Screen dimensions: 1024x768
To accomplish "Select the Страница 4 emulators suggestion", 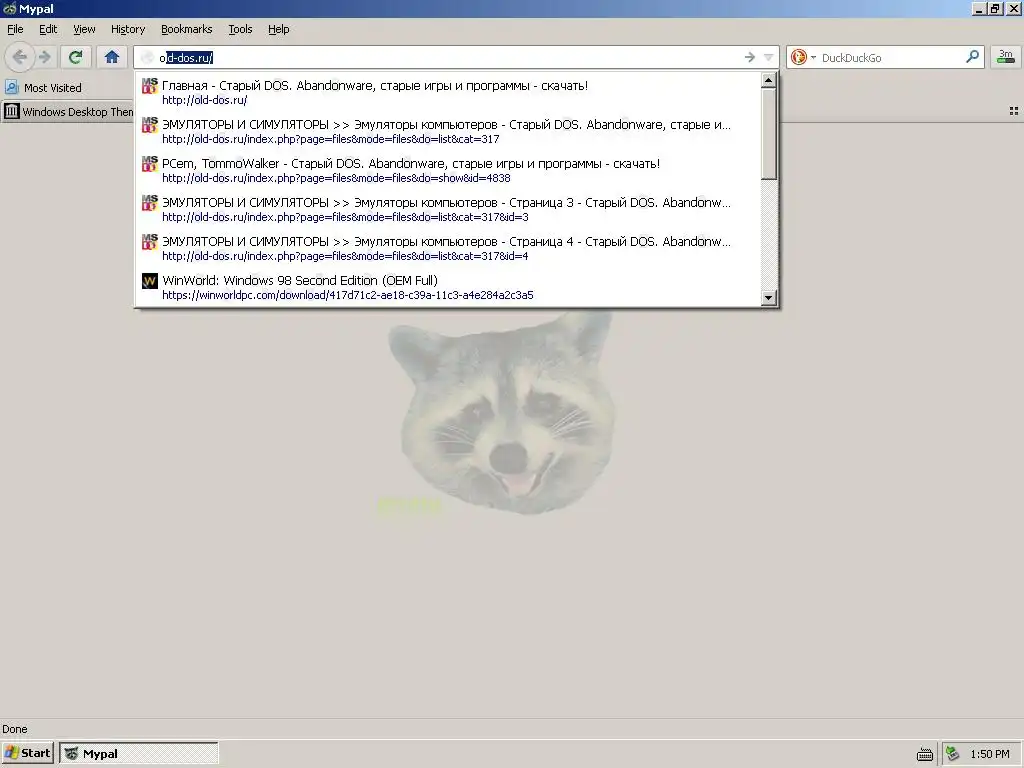I will (448, 248).
